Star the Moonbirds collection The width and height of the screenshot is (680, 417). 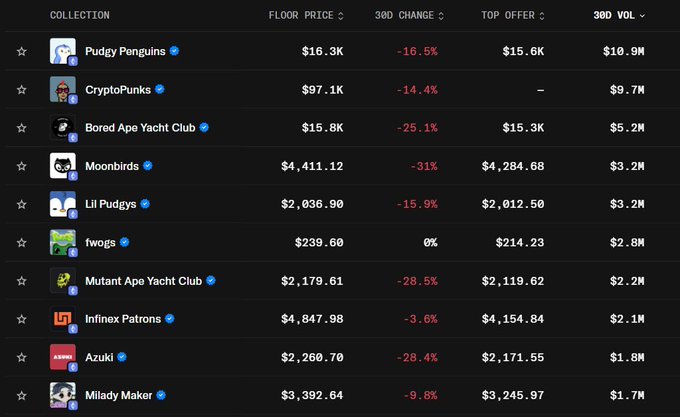[22, 166]
